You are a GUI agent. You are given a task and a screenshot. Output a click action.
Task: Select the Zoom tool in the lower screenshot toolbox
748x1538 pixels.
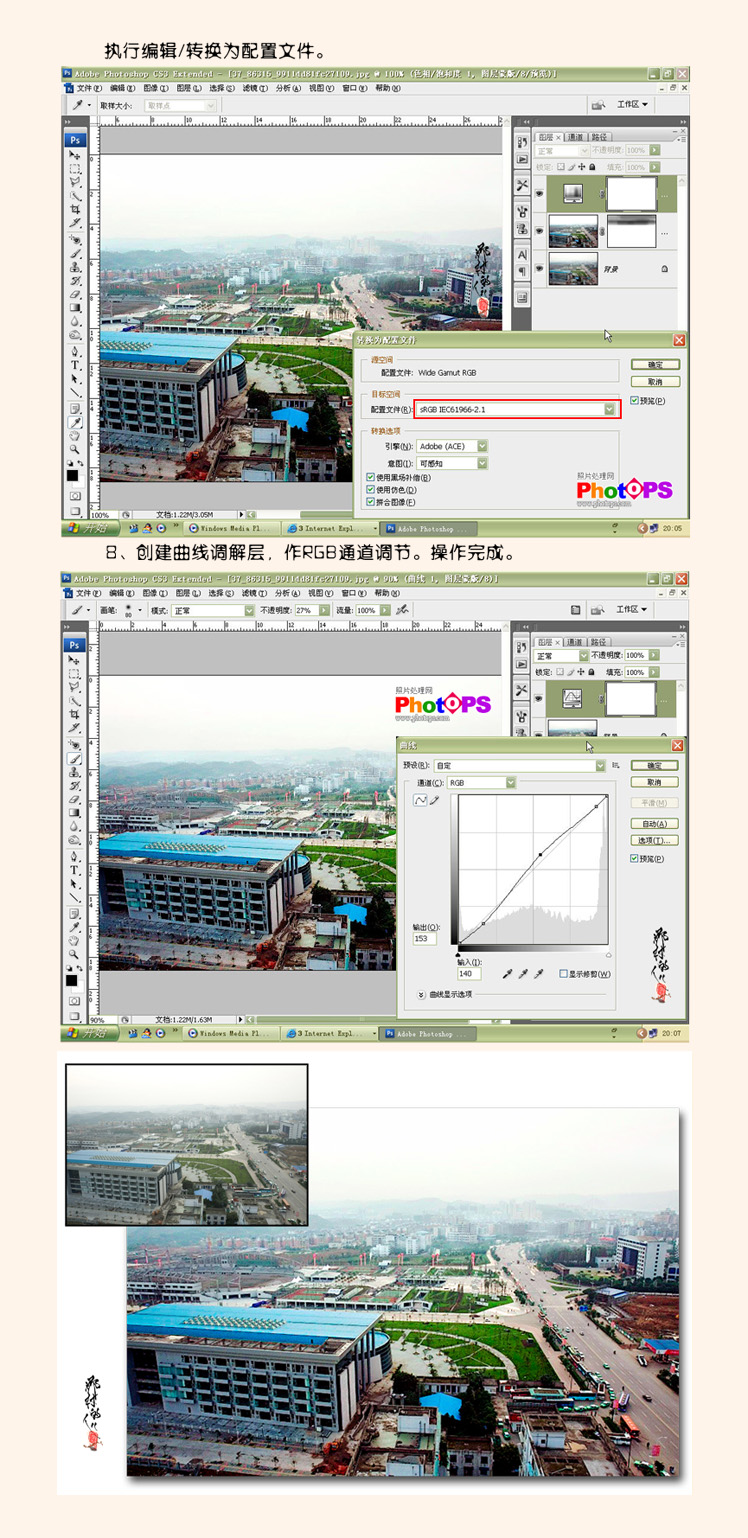(74, 954)
